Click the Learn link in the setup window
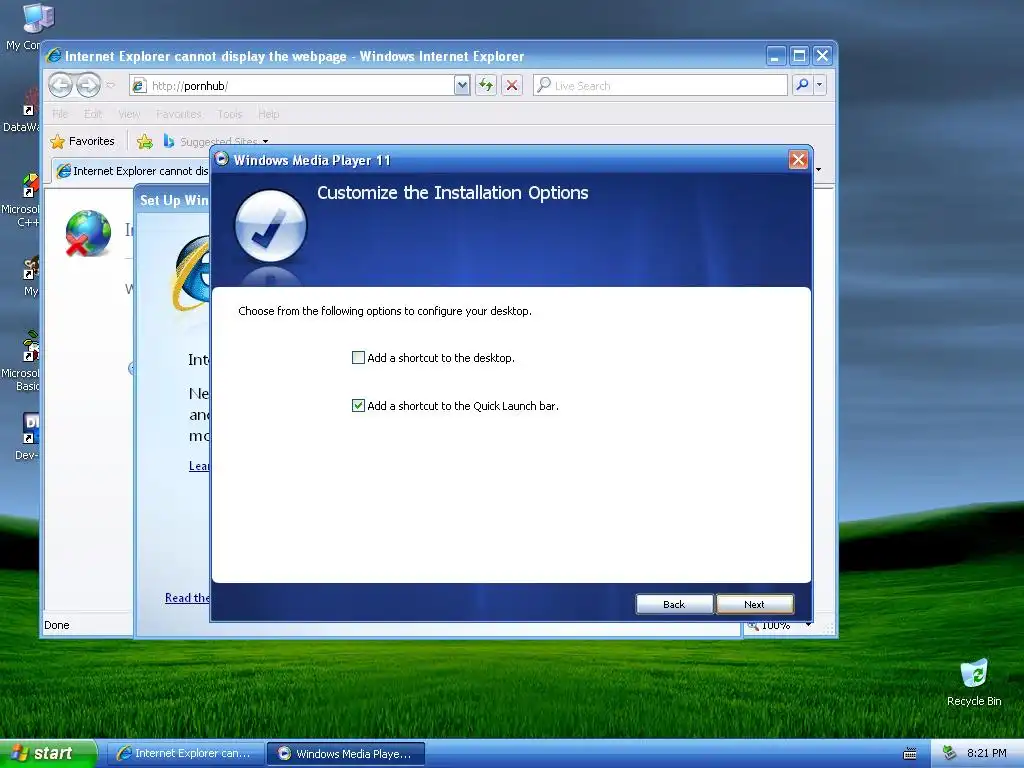The width and height of the screenshot is (1024, 768). pyautogui.click(x=199, y=466)
